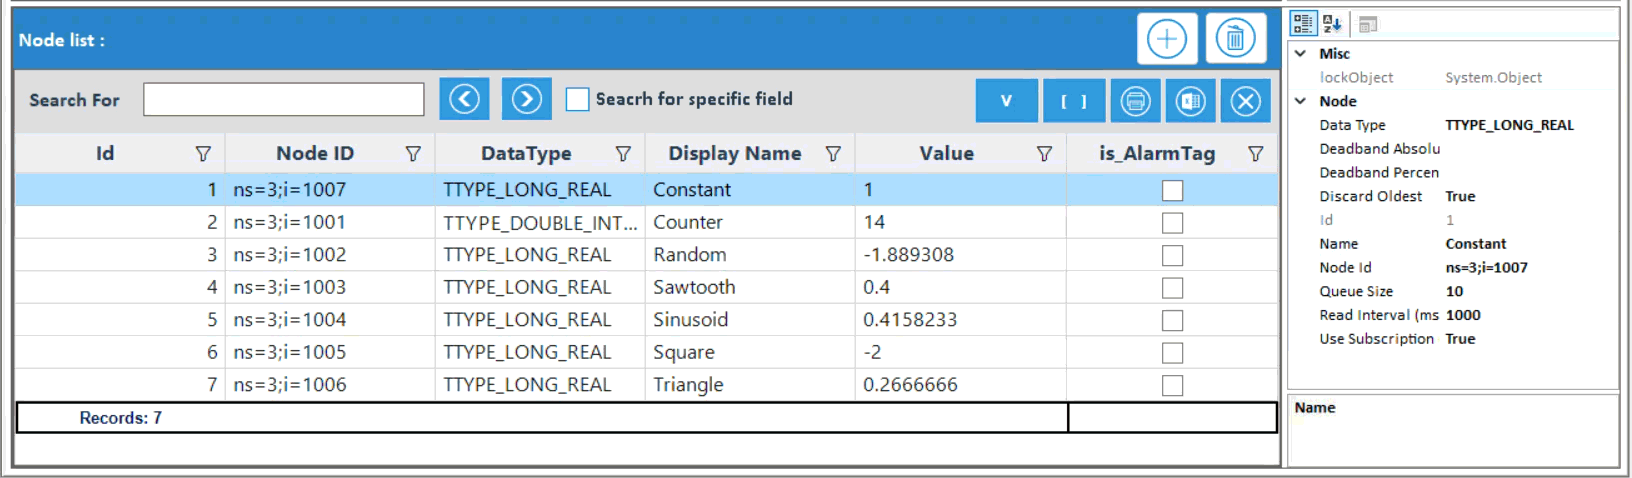Click the [ ] brackets button
This screenshot has height=478, width=1632.
(x=1073, y=101)
